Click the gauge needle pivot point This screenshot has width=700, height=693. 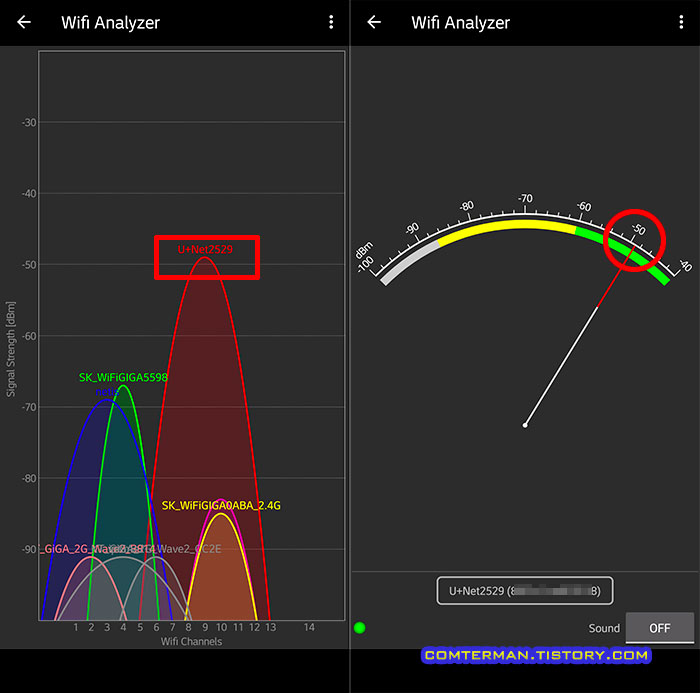tap(525, 425)
